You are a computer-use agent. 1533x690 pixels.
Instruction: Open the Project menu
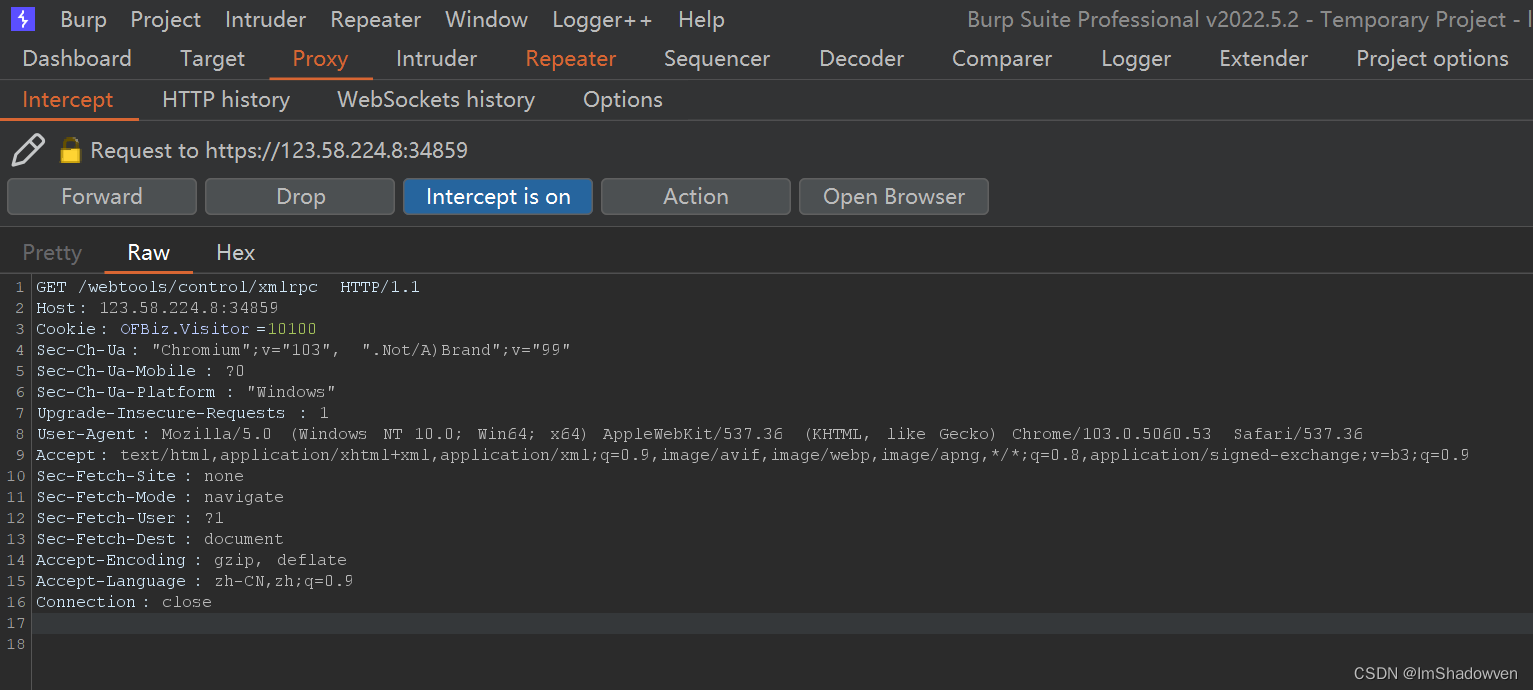pos(165,19)
